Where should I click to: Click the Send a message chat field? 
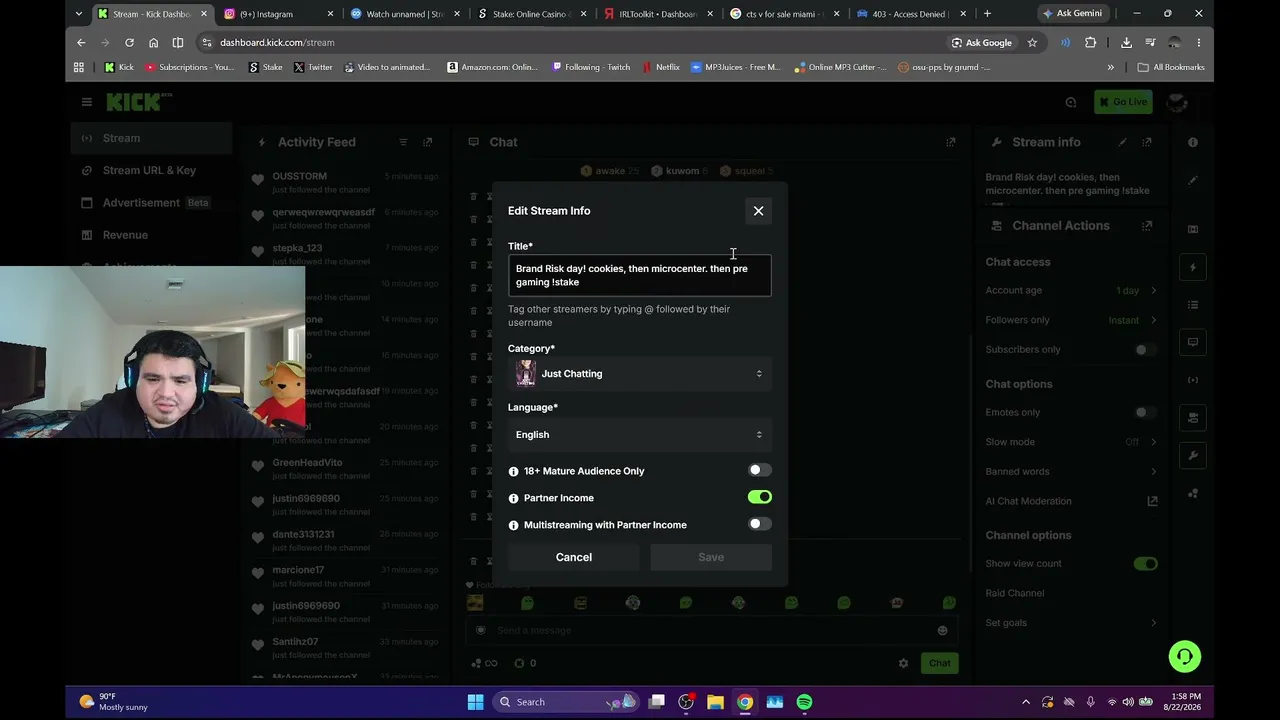tap(711, 631)
